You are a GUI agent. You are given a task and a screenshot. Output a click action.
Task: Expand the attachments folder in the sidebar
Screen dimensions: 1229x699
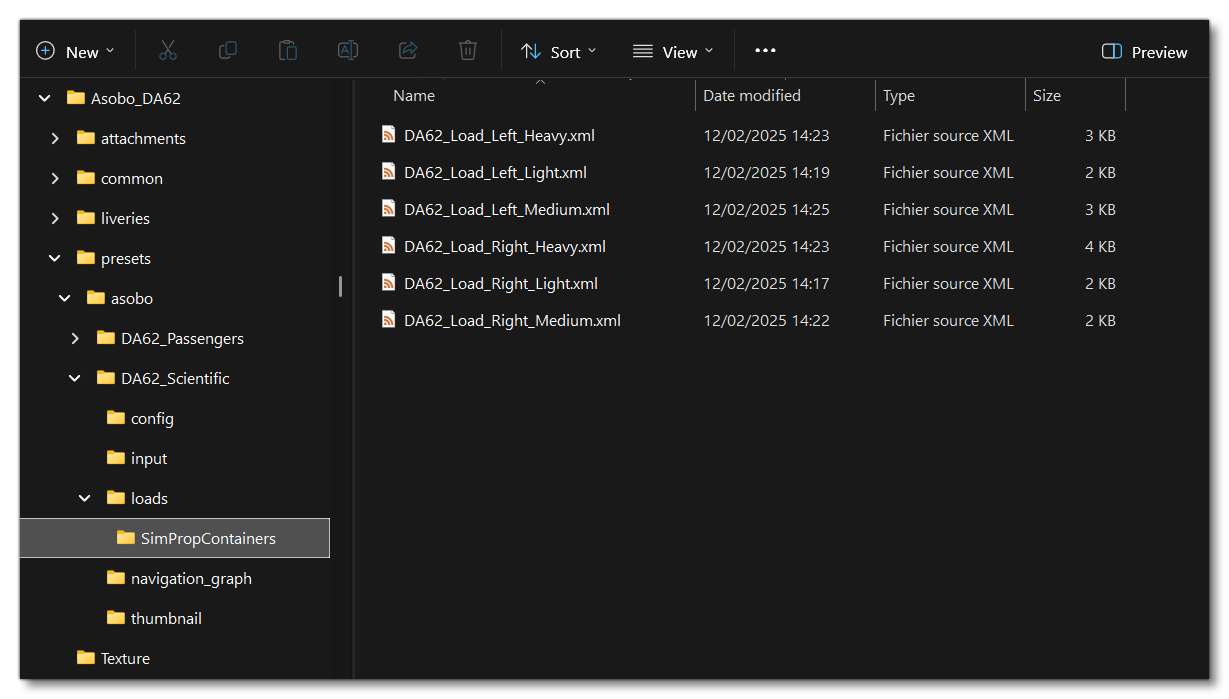point(54,137)
